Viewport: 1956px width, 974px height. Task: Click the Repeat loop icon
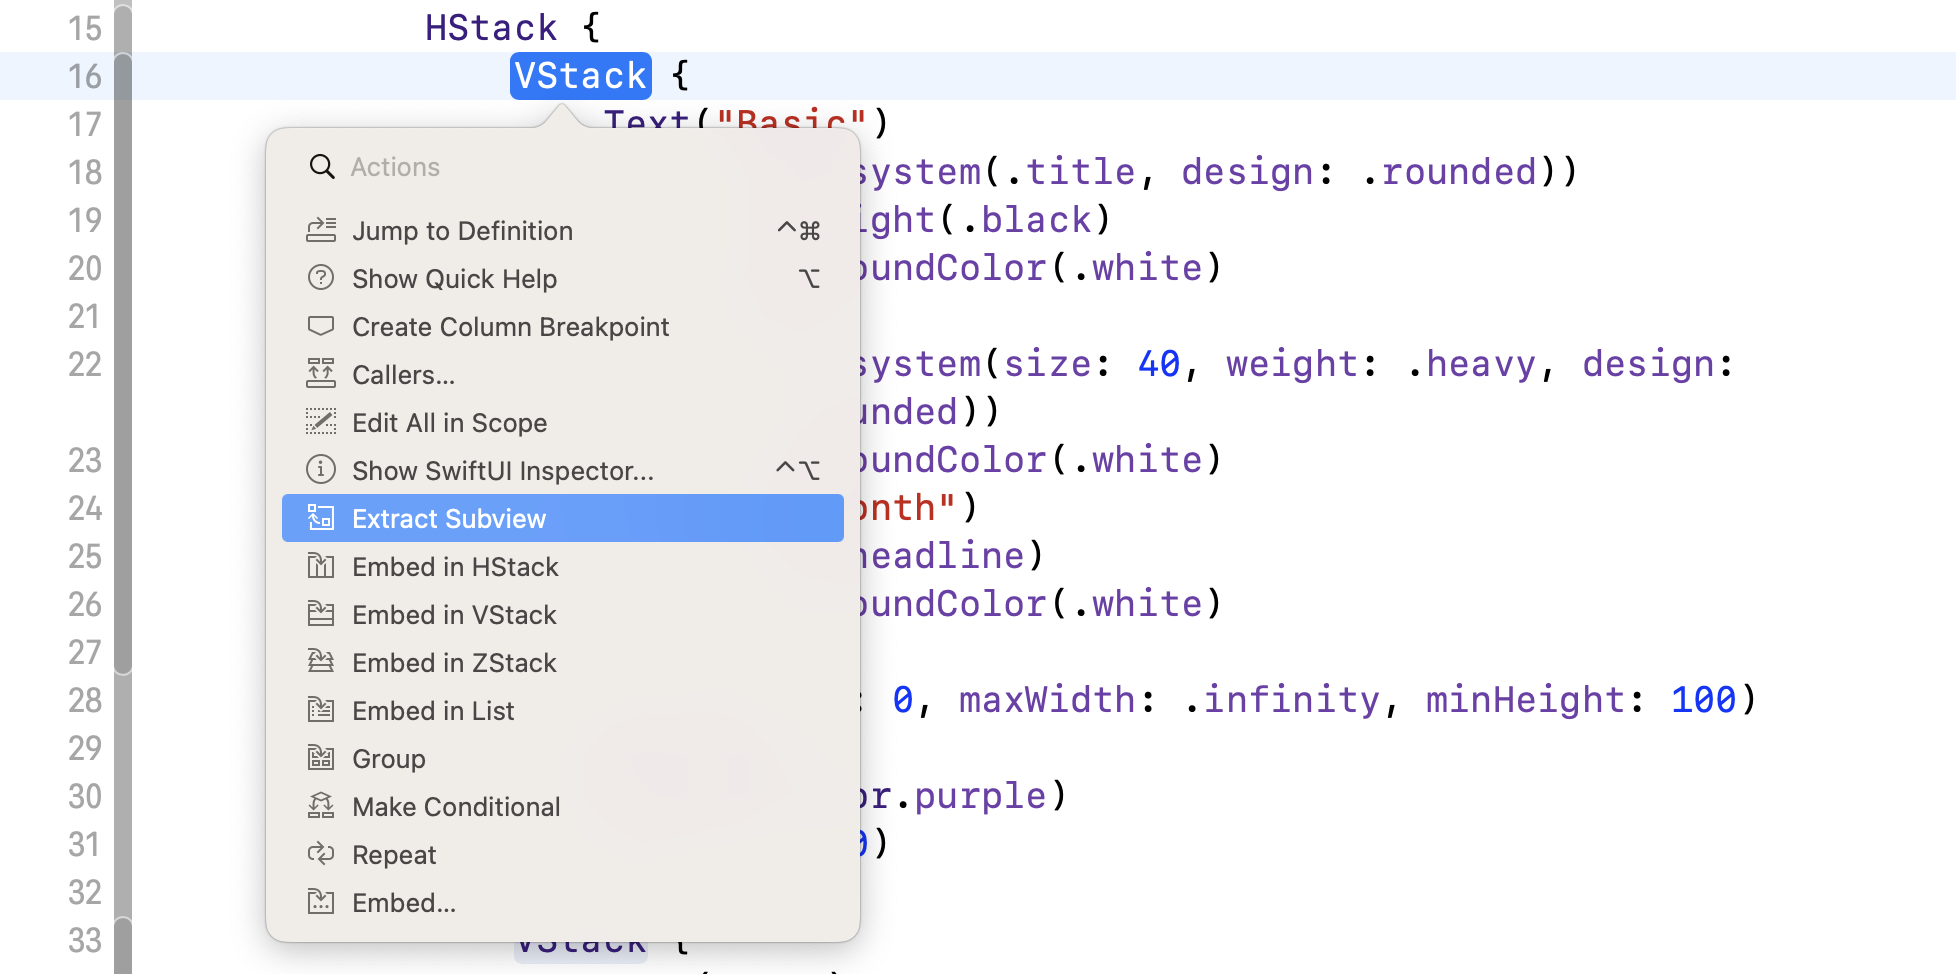pyautogui.click(x=320, y=854)
